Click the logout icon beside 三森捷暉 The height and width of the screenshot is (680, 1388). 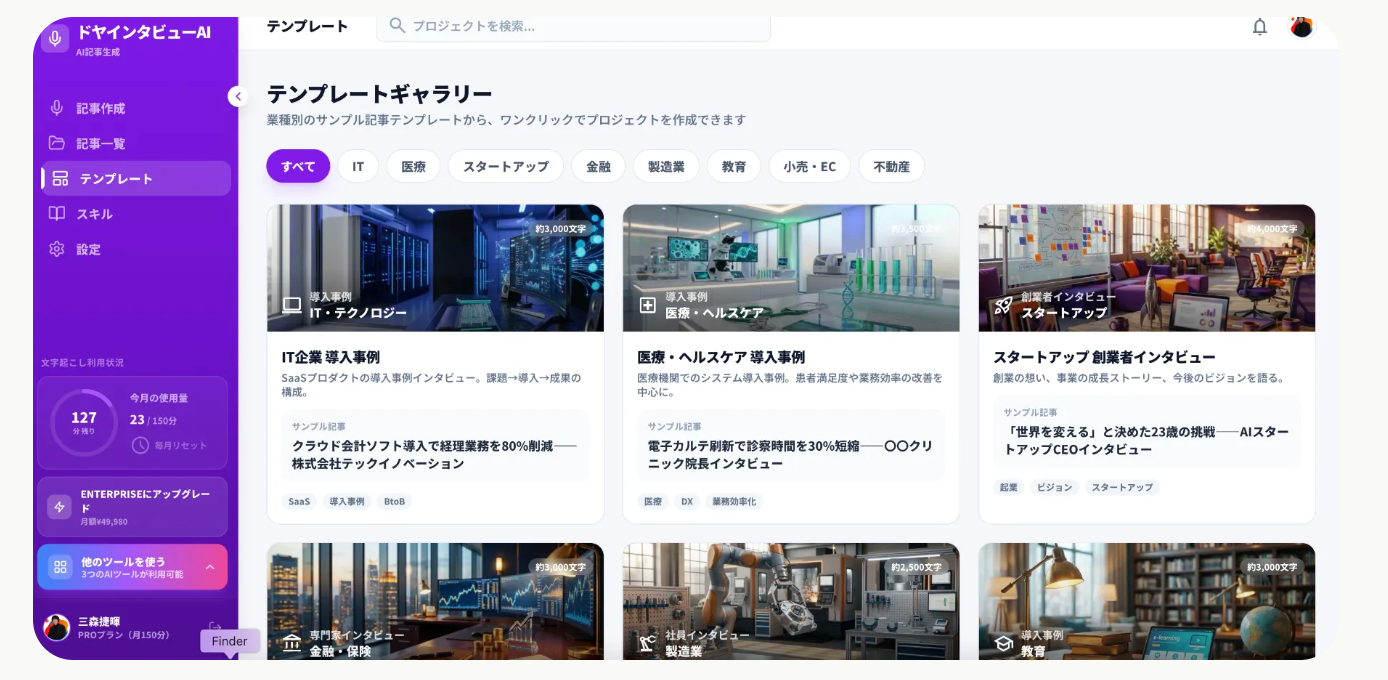[214, 627]
